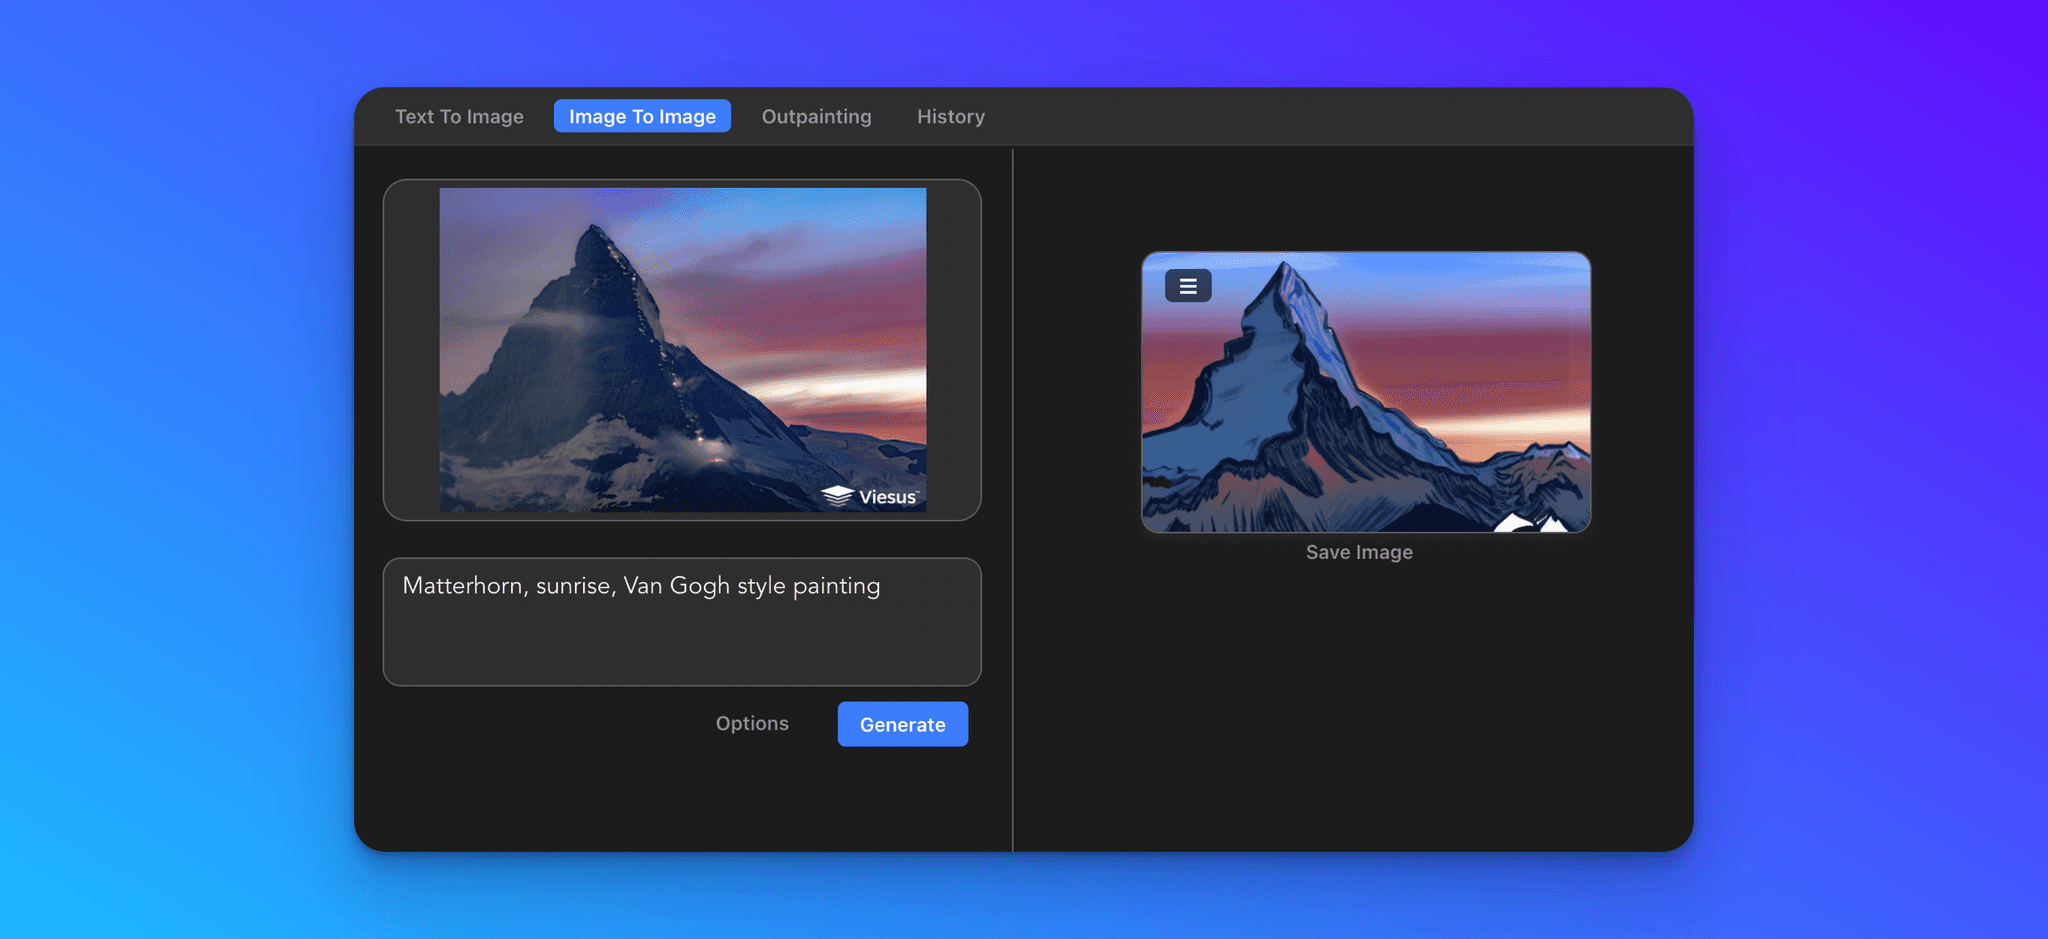Click into the prompt text box's empty area
Screen dimensions: 2048x939
coord(680,645)
